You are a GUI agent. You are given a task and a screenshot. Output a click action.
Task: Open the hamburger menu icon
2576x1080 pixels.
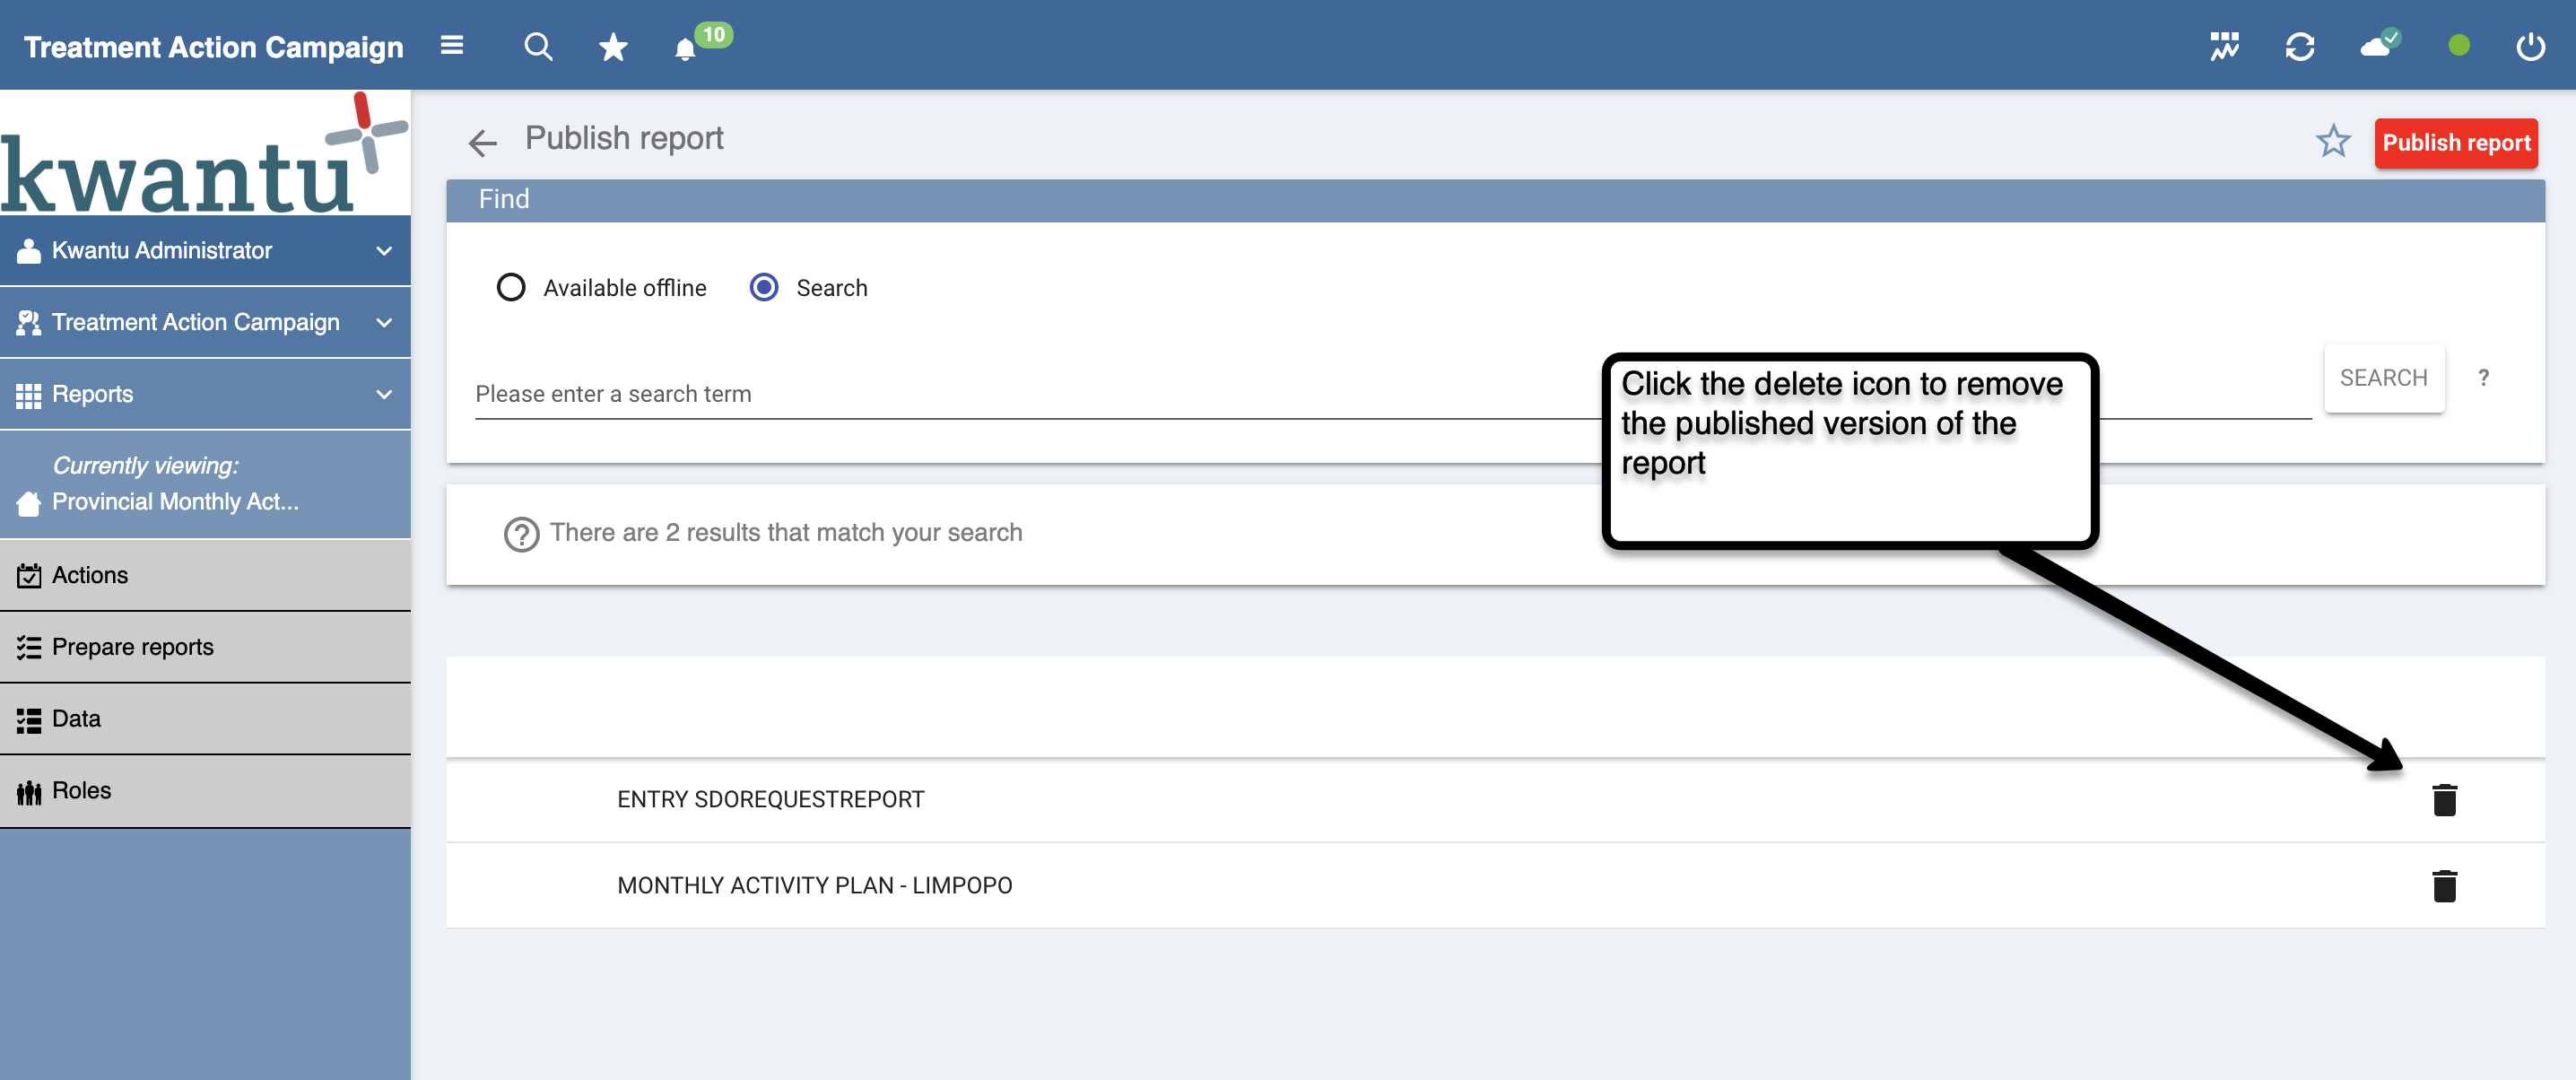(x=452, y=46)
